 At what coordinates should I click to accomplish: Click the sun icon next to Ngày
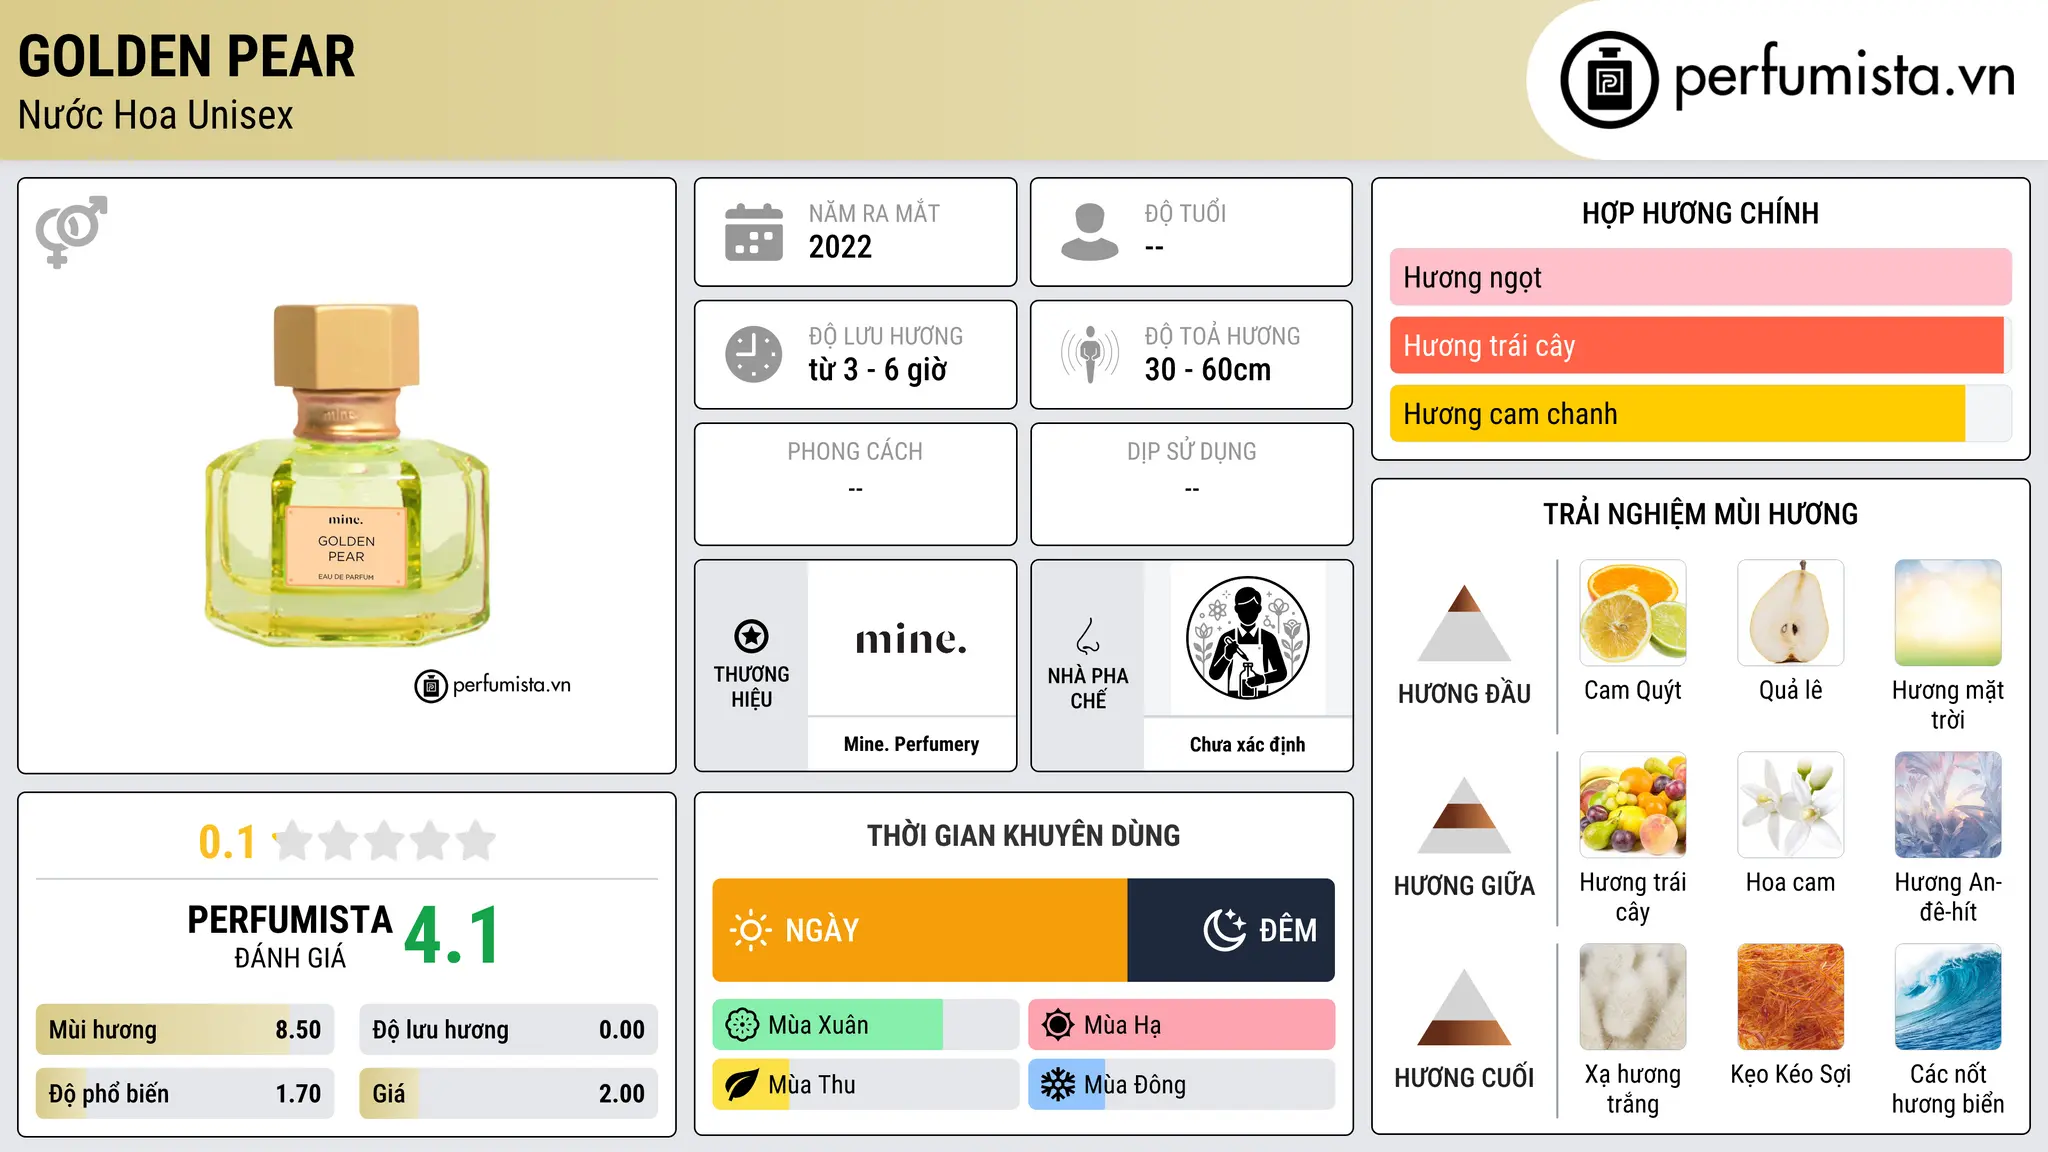point(750,930)
